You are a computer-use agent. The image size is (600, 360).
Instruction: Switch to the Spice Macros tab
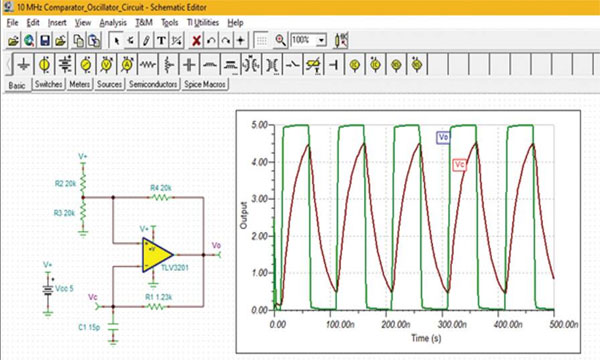click(x=205, y=84)
